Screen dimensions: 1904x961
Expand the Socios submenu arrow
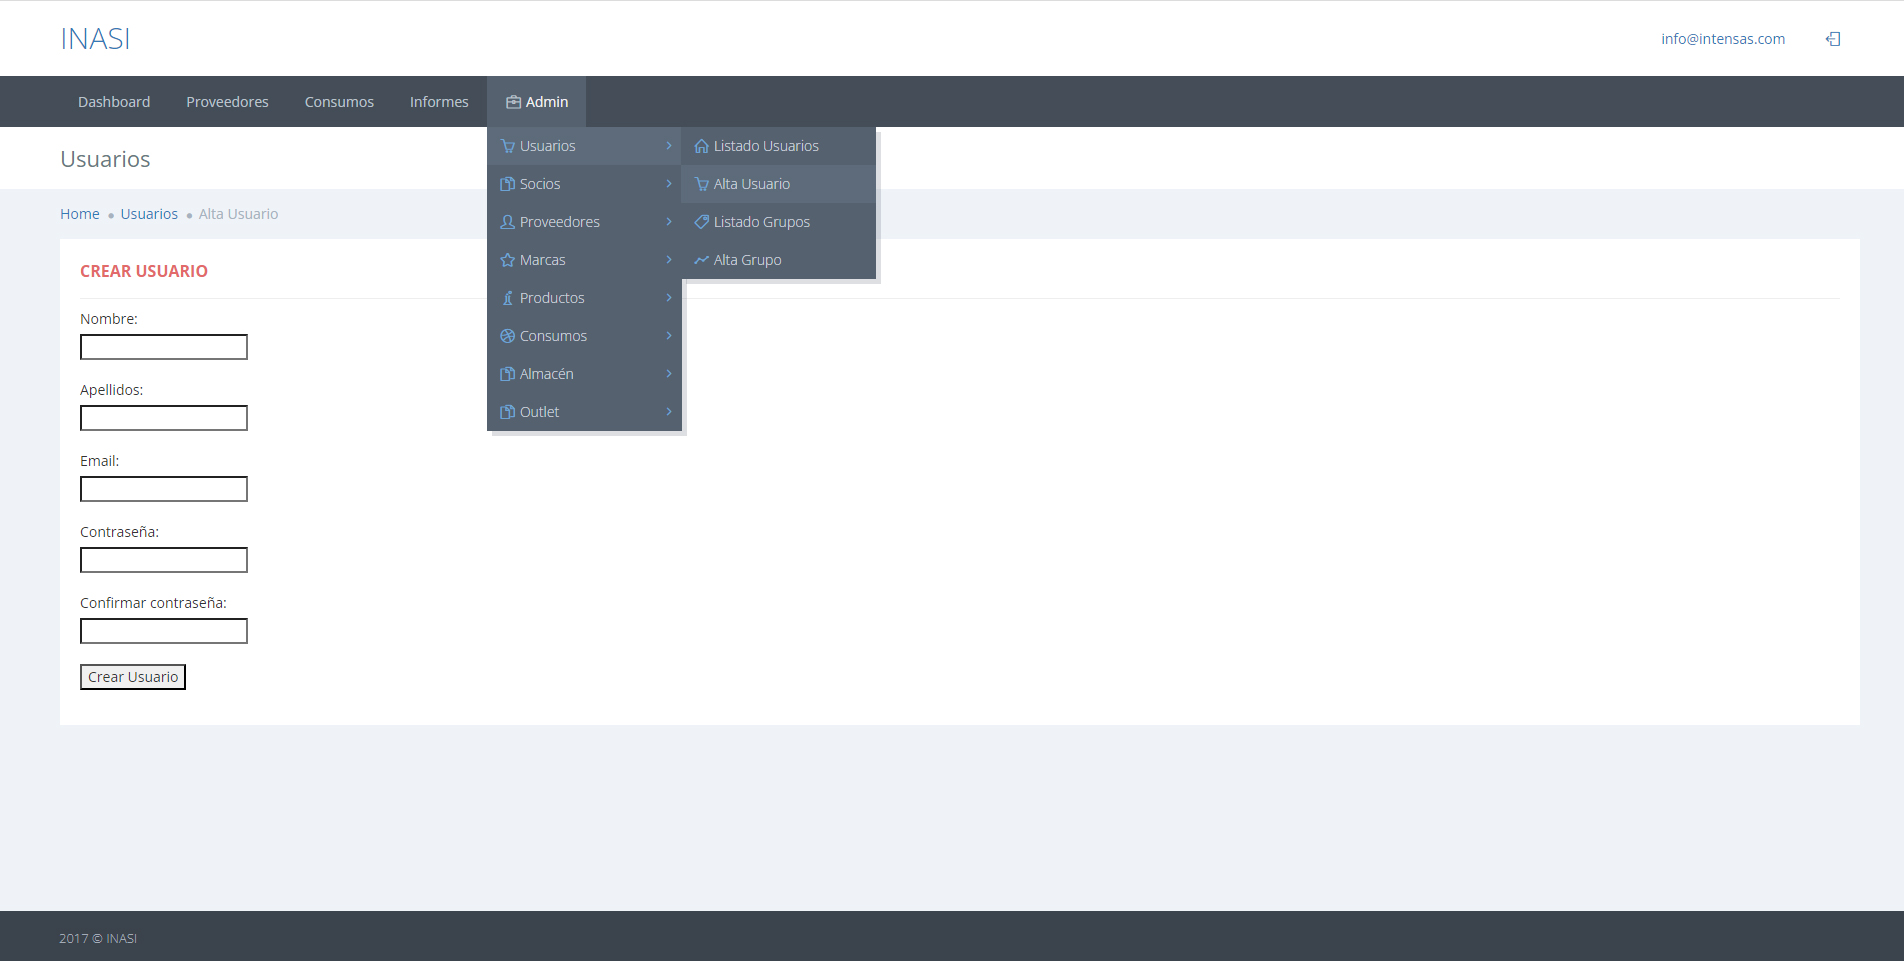tap(669, 184)
